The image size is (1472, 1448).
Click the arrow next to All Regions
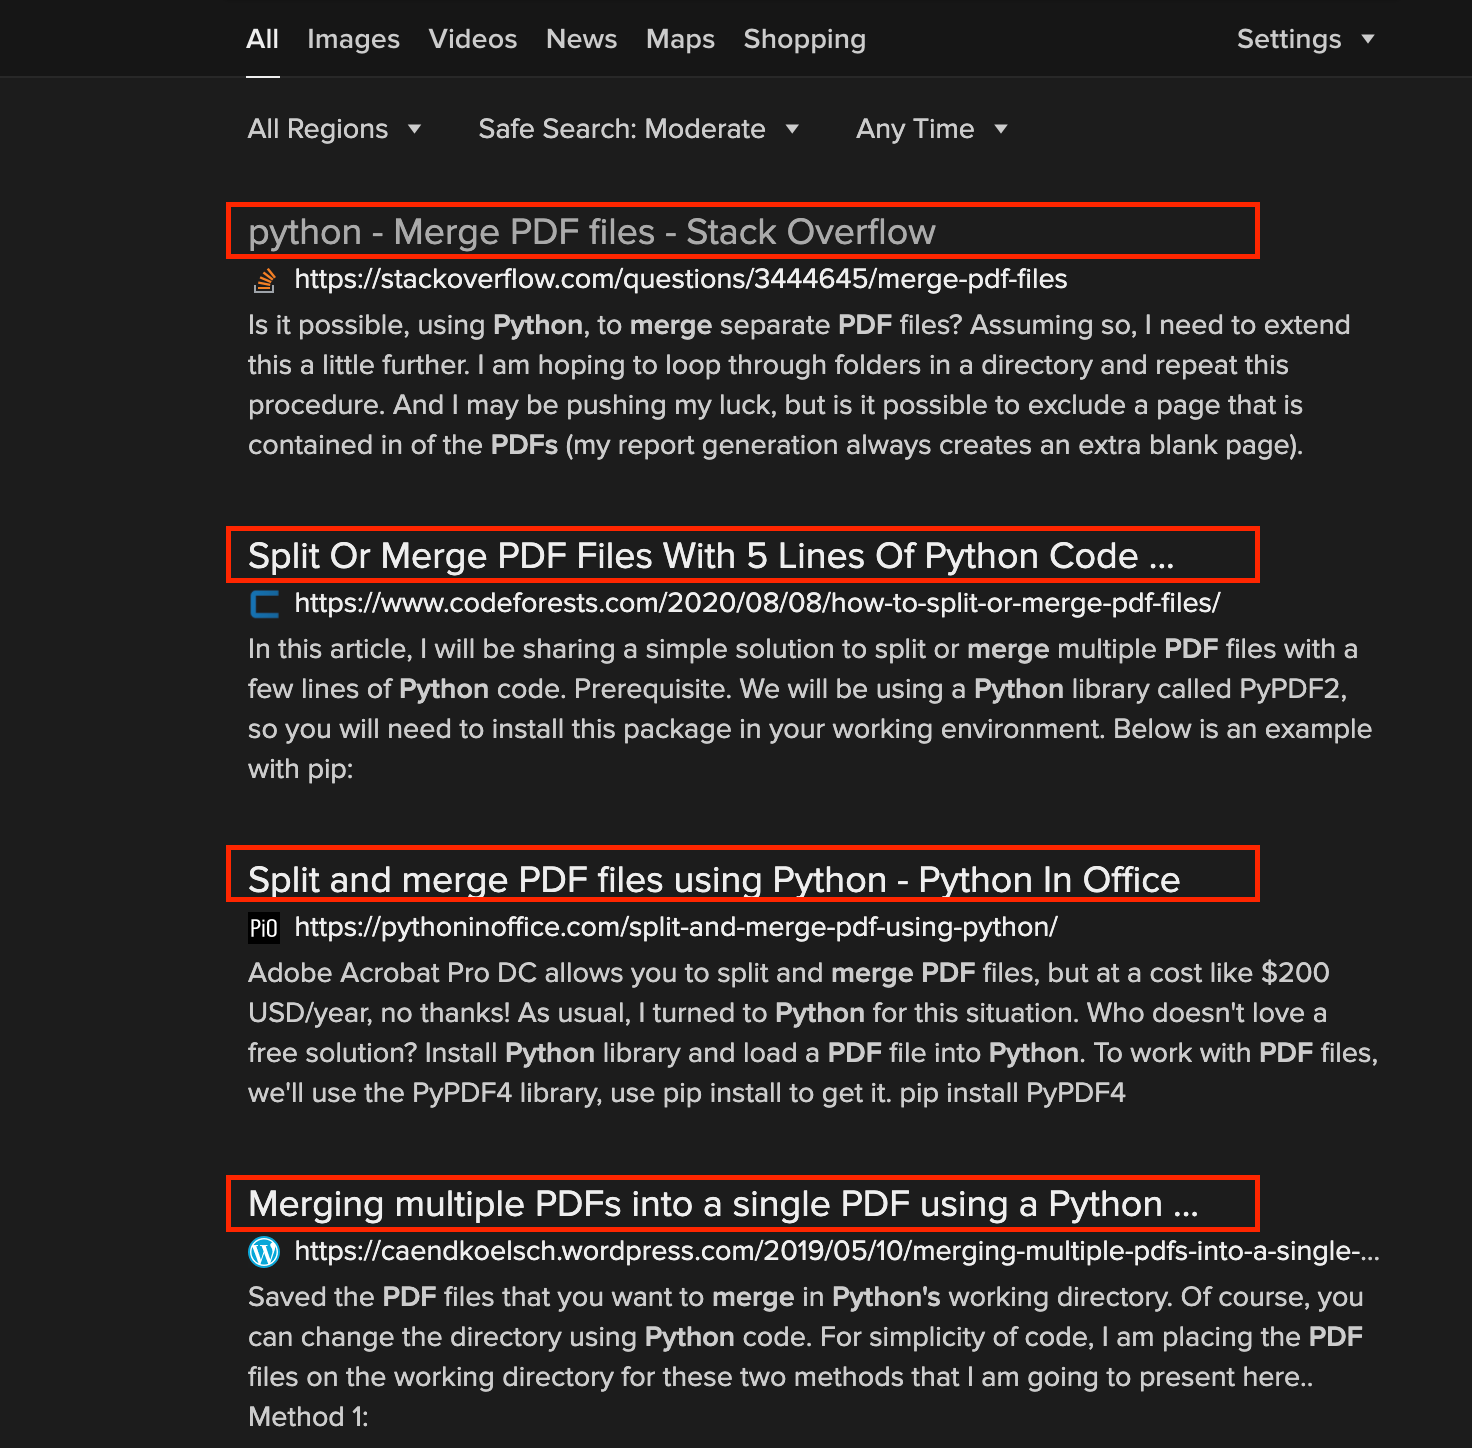point(414,129)
